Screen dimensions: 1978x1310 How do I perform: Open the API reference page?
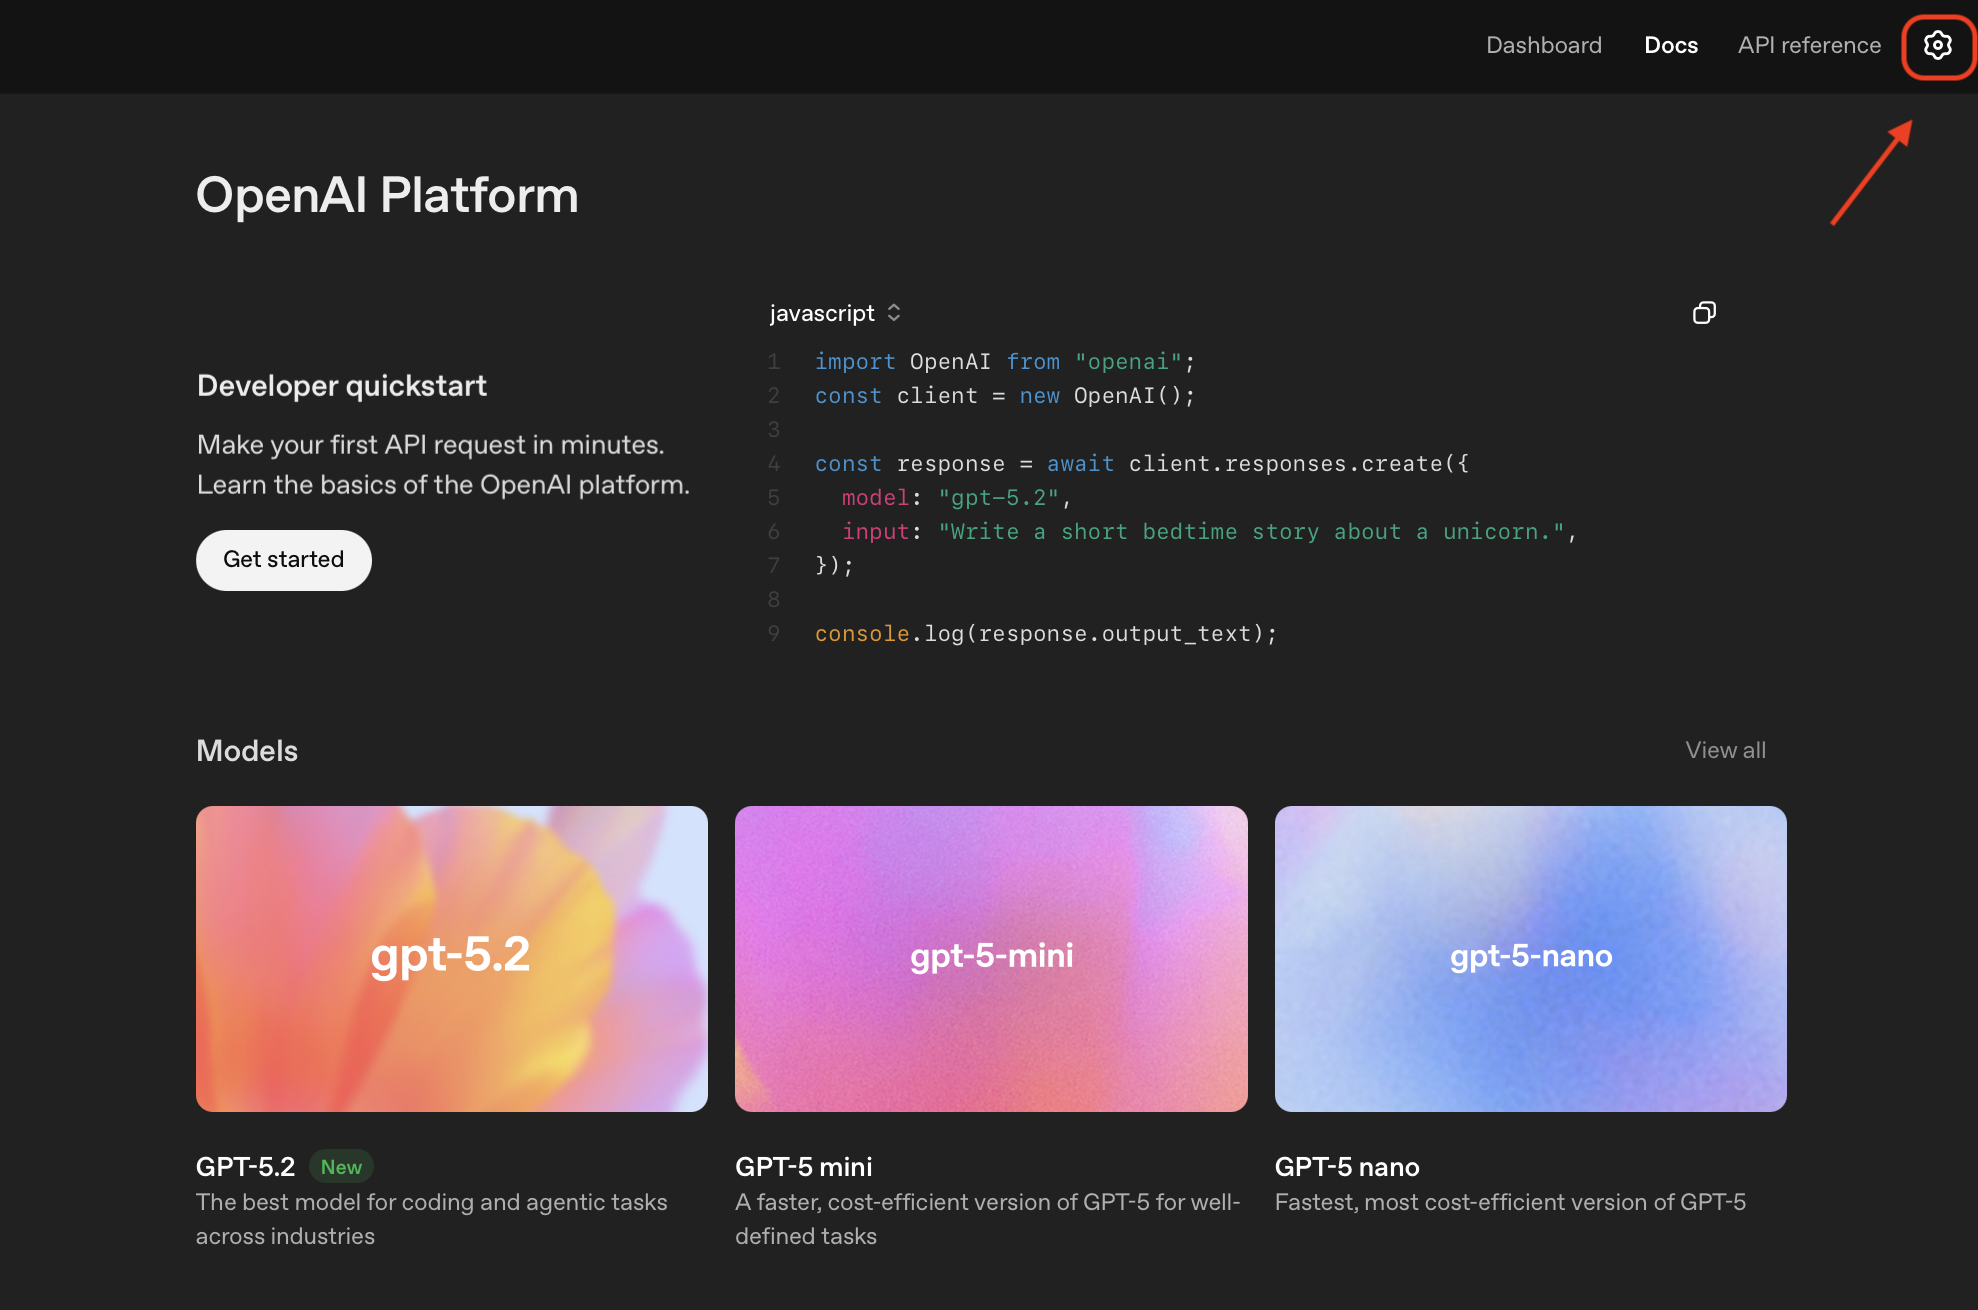[1808, 45]
